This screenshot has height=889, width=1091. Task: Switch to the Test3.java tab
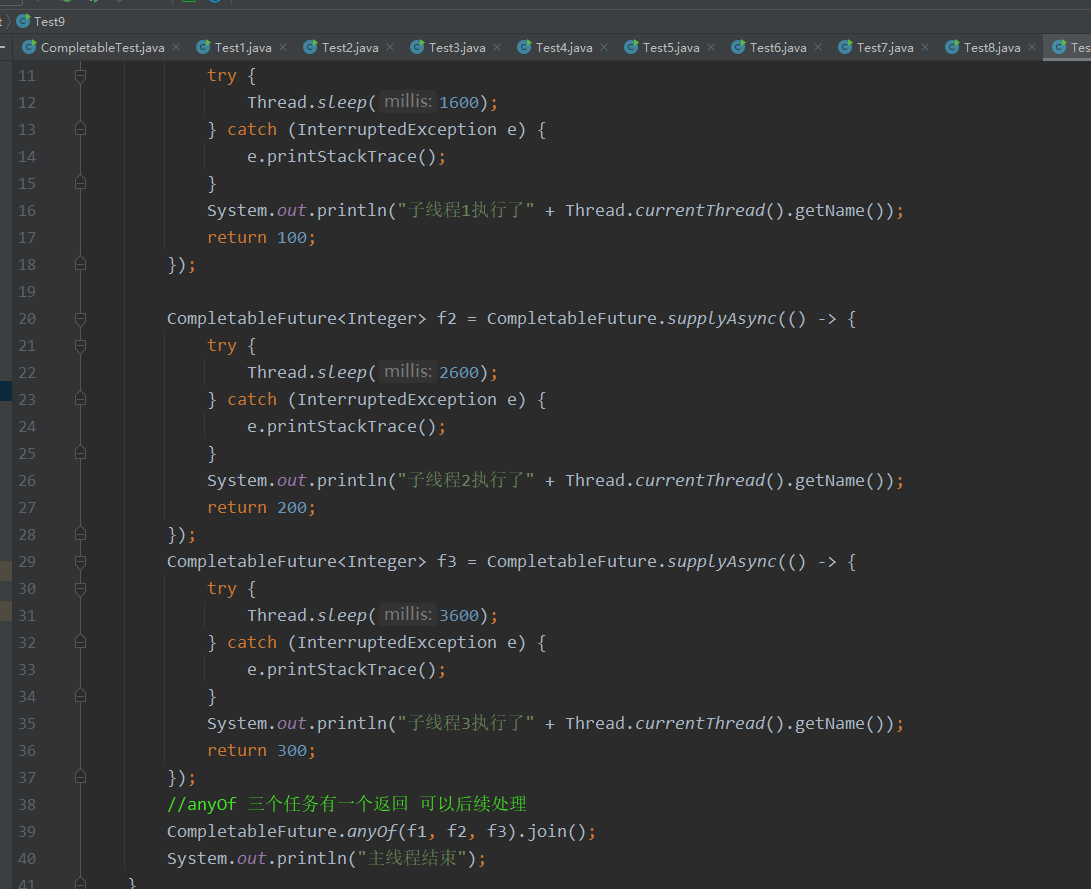pos(457,47)
